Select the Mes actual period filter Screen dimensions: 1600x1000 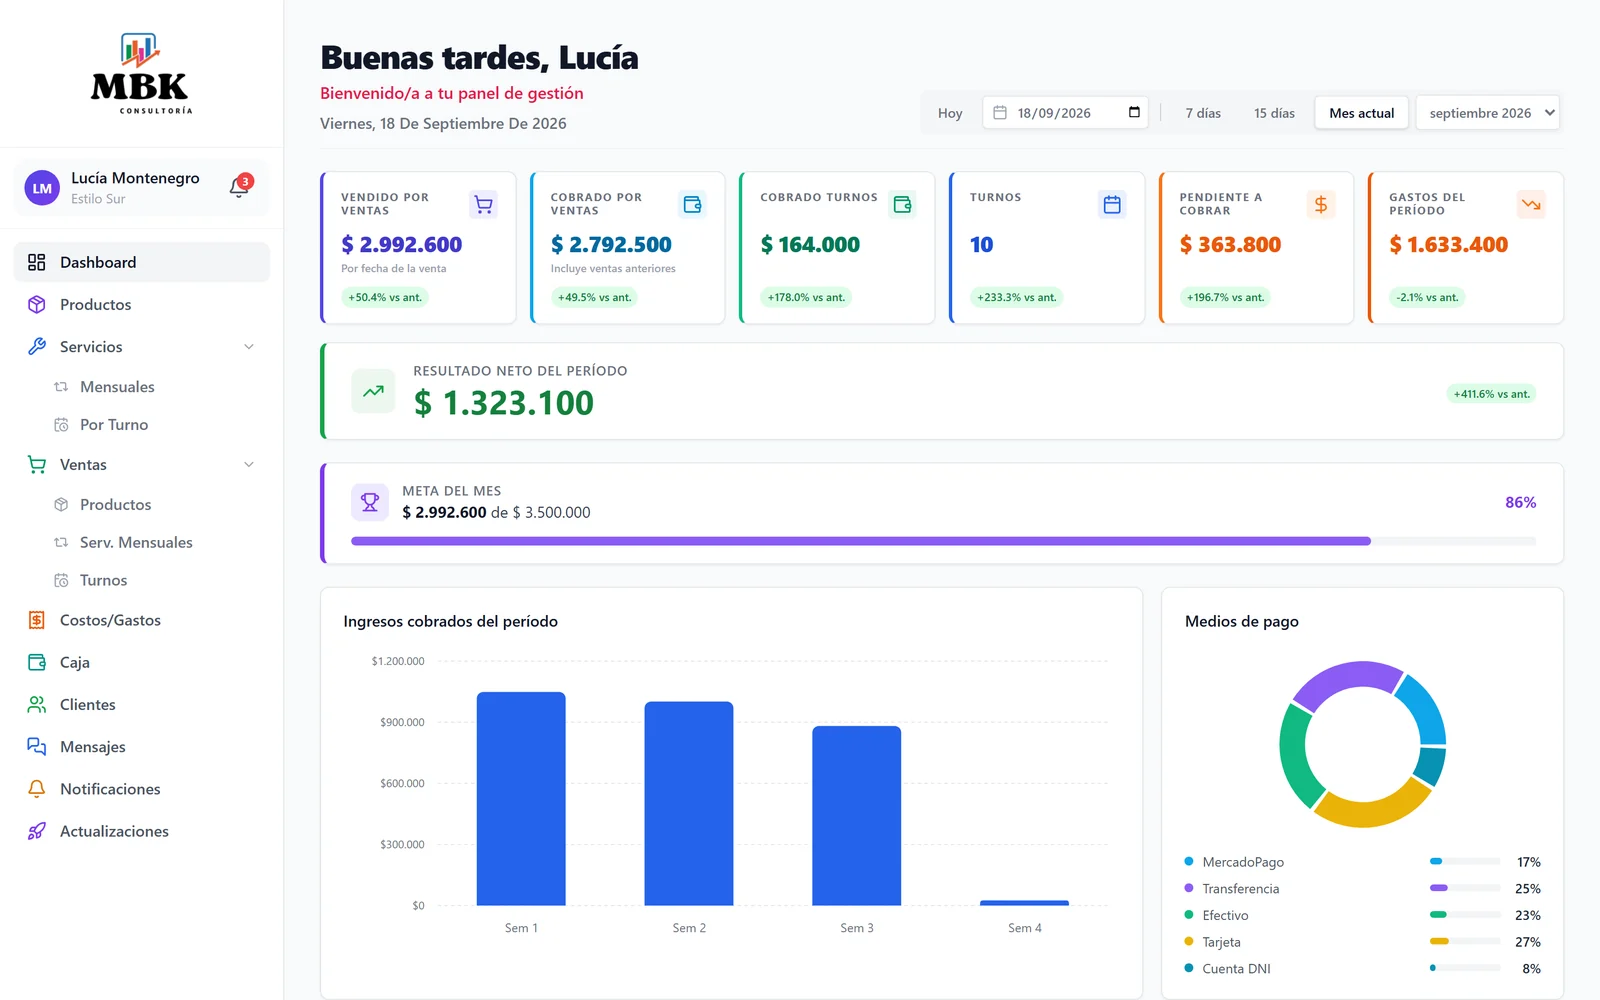(1362, 113)
